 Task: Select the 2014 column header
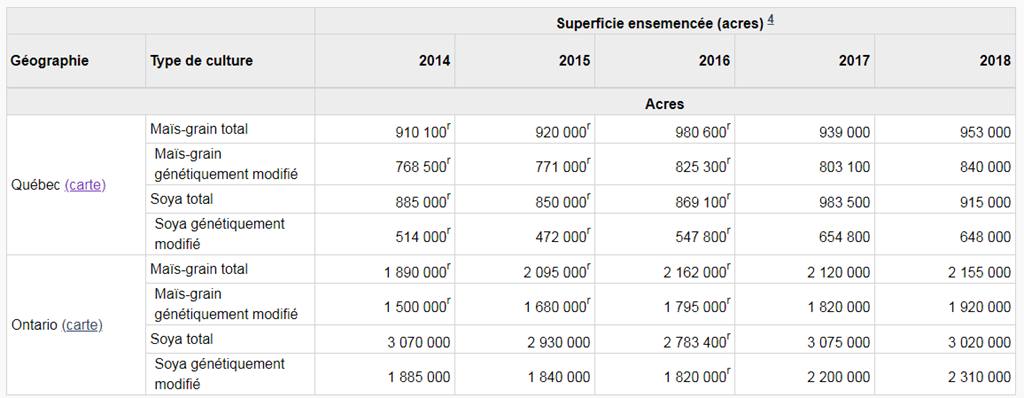[434, 61]
